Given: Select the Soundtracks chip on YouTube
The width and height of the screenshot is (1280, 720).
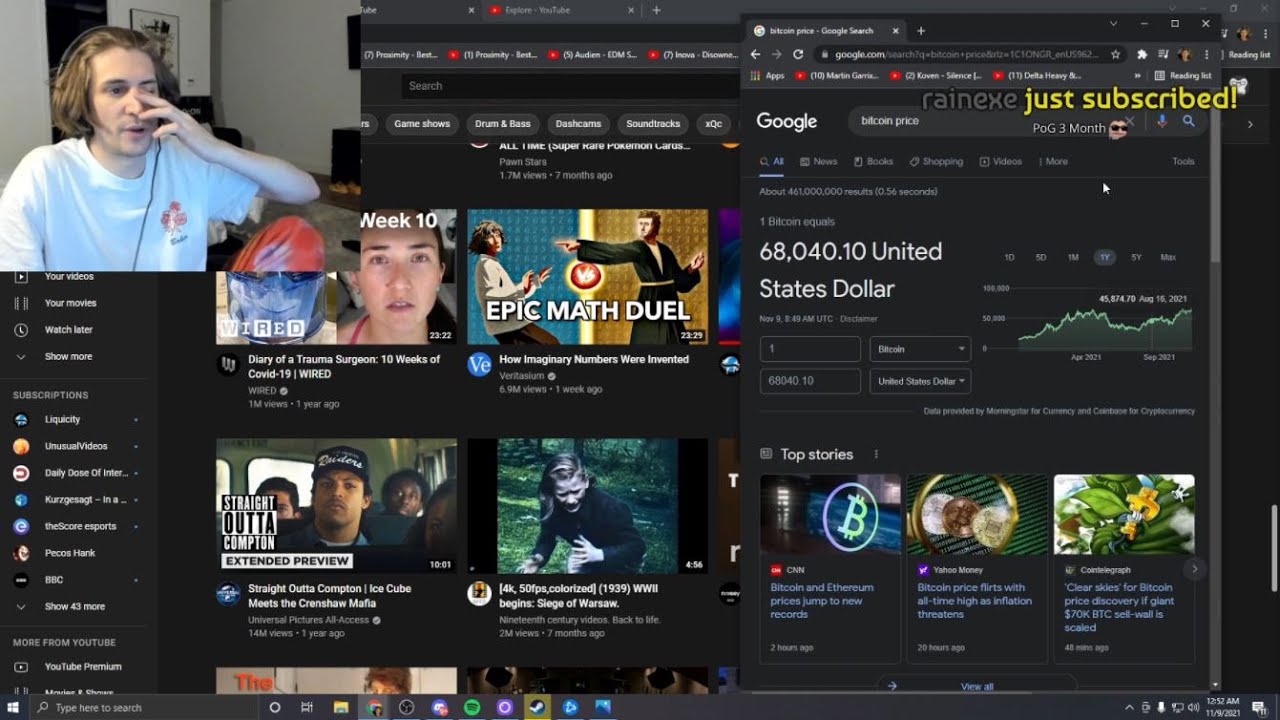Looking at the screenshot, I should pos(653,124).
